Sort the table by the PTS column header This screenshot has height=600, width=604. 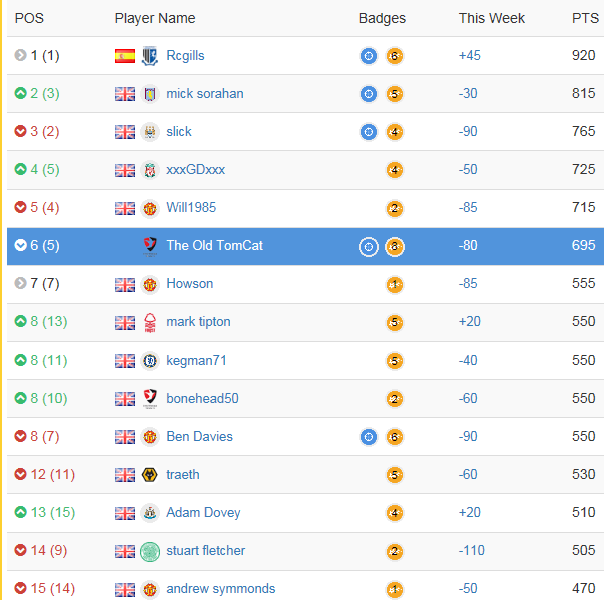coord(584,18)
